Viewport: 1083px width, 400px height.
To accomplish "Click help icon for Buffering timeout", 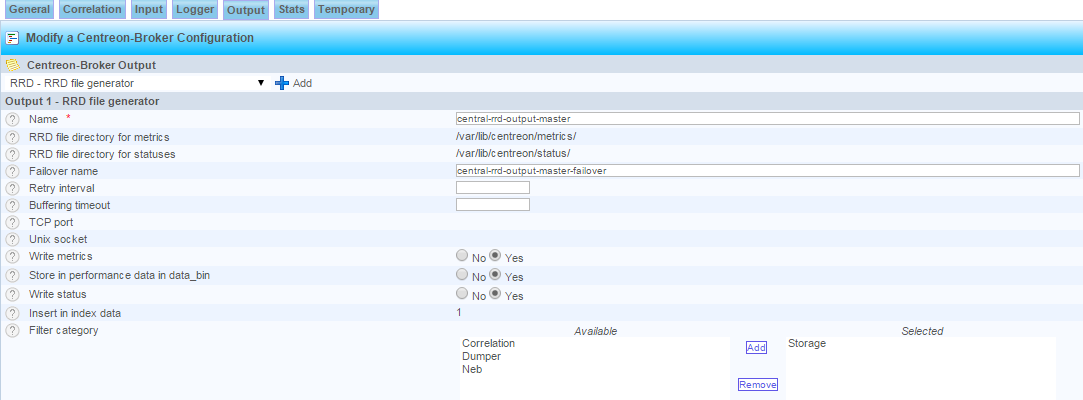I will [x=12, y=205].
